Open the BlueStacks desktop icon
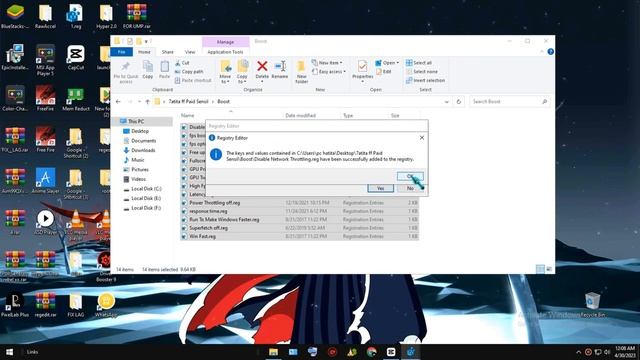Viewport: 640px width, 360px height. click(x=15, y=16)
